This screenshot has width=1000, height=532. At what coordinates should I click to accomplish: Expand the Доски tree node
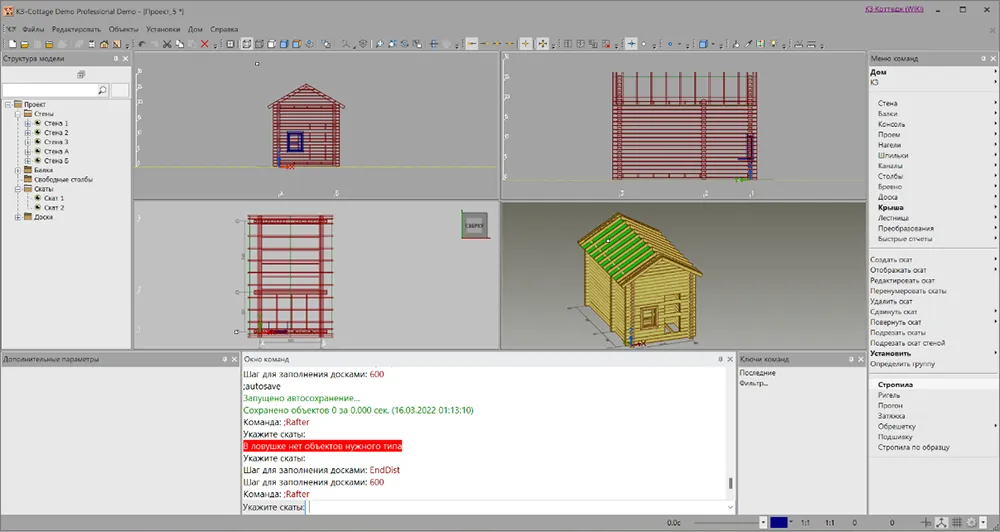point(18,217)
